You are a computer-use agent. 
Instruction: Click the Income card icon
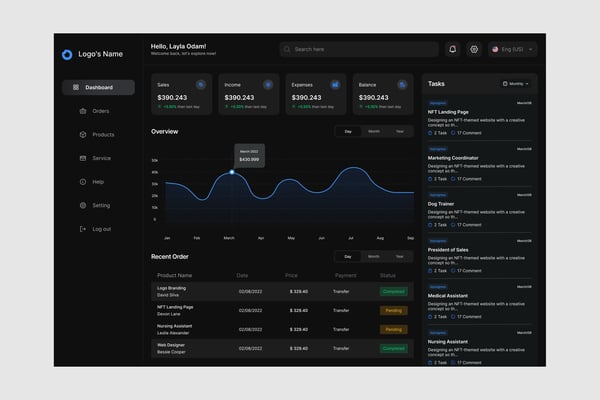pyautogui.click(x=268, y=85)
